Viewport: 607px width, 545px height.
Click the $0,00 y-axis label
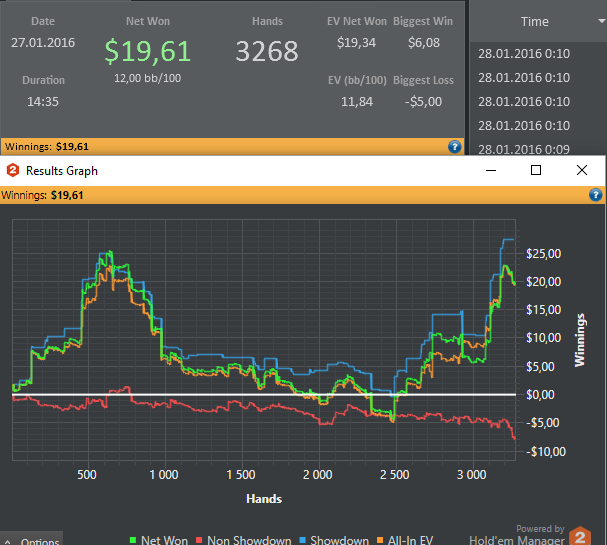click(540, 395)
